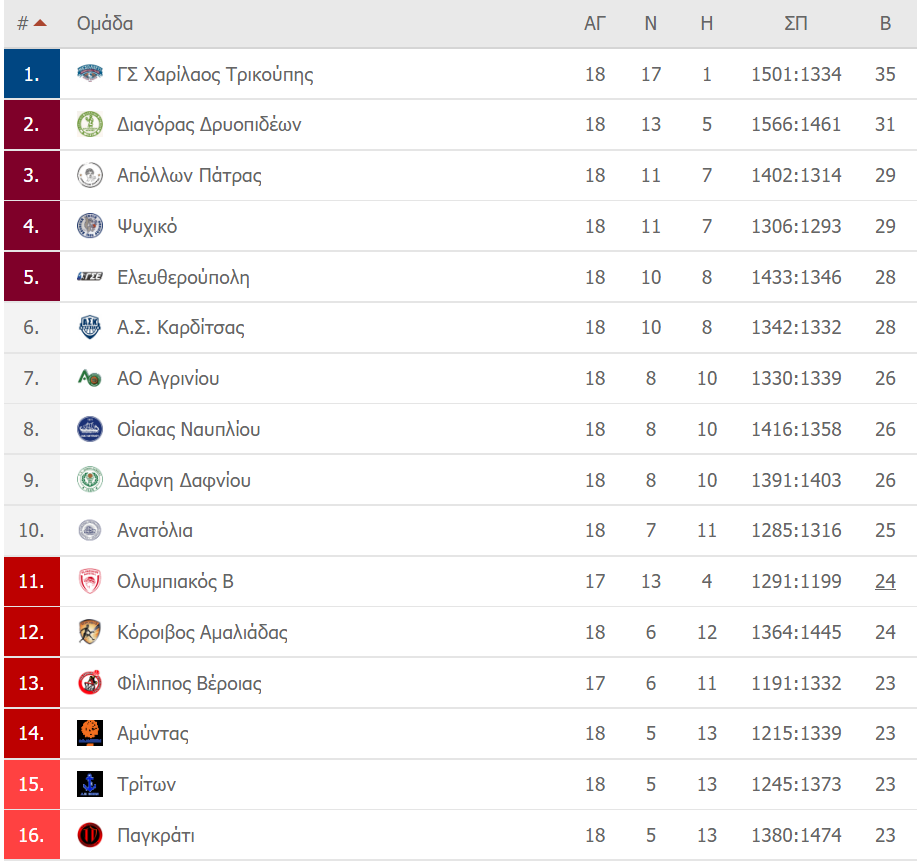Click the Απόλλων Πάτρας team logo
The width and height of the screenshot is (917, 861).
pos(89,175)
